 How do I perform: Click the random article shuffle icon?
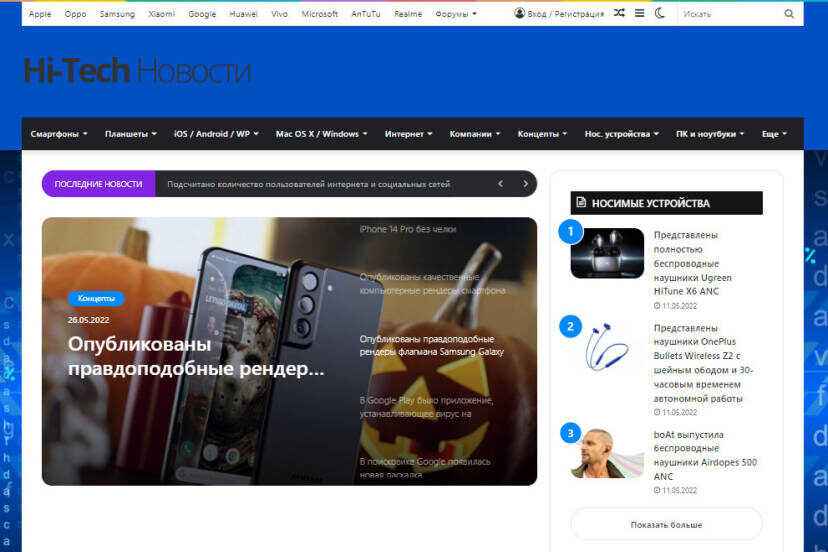pos(619,13)
